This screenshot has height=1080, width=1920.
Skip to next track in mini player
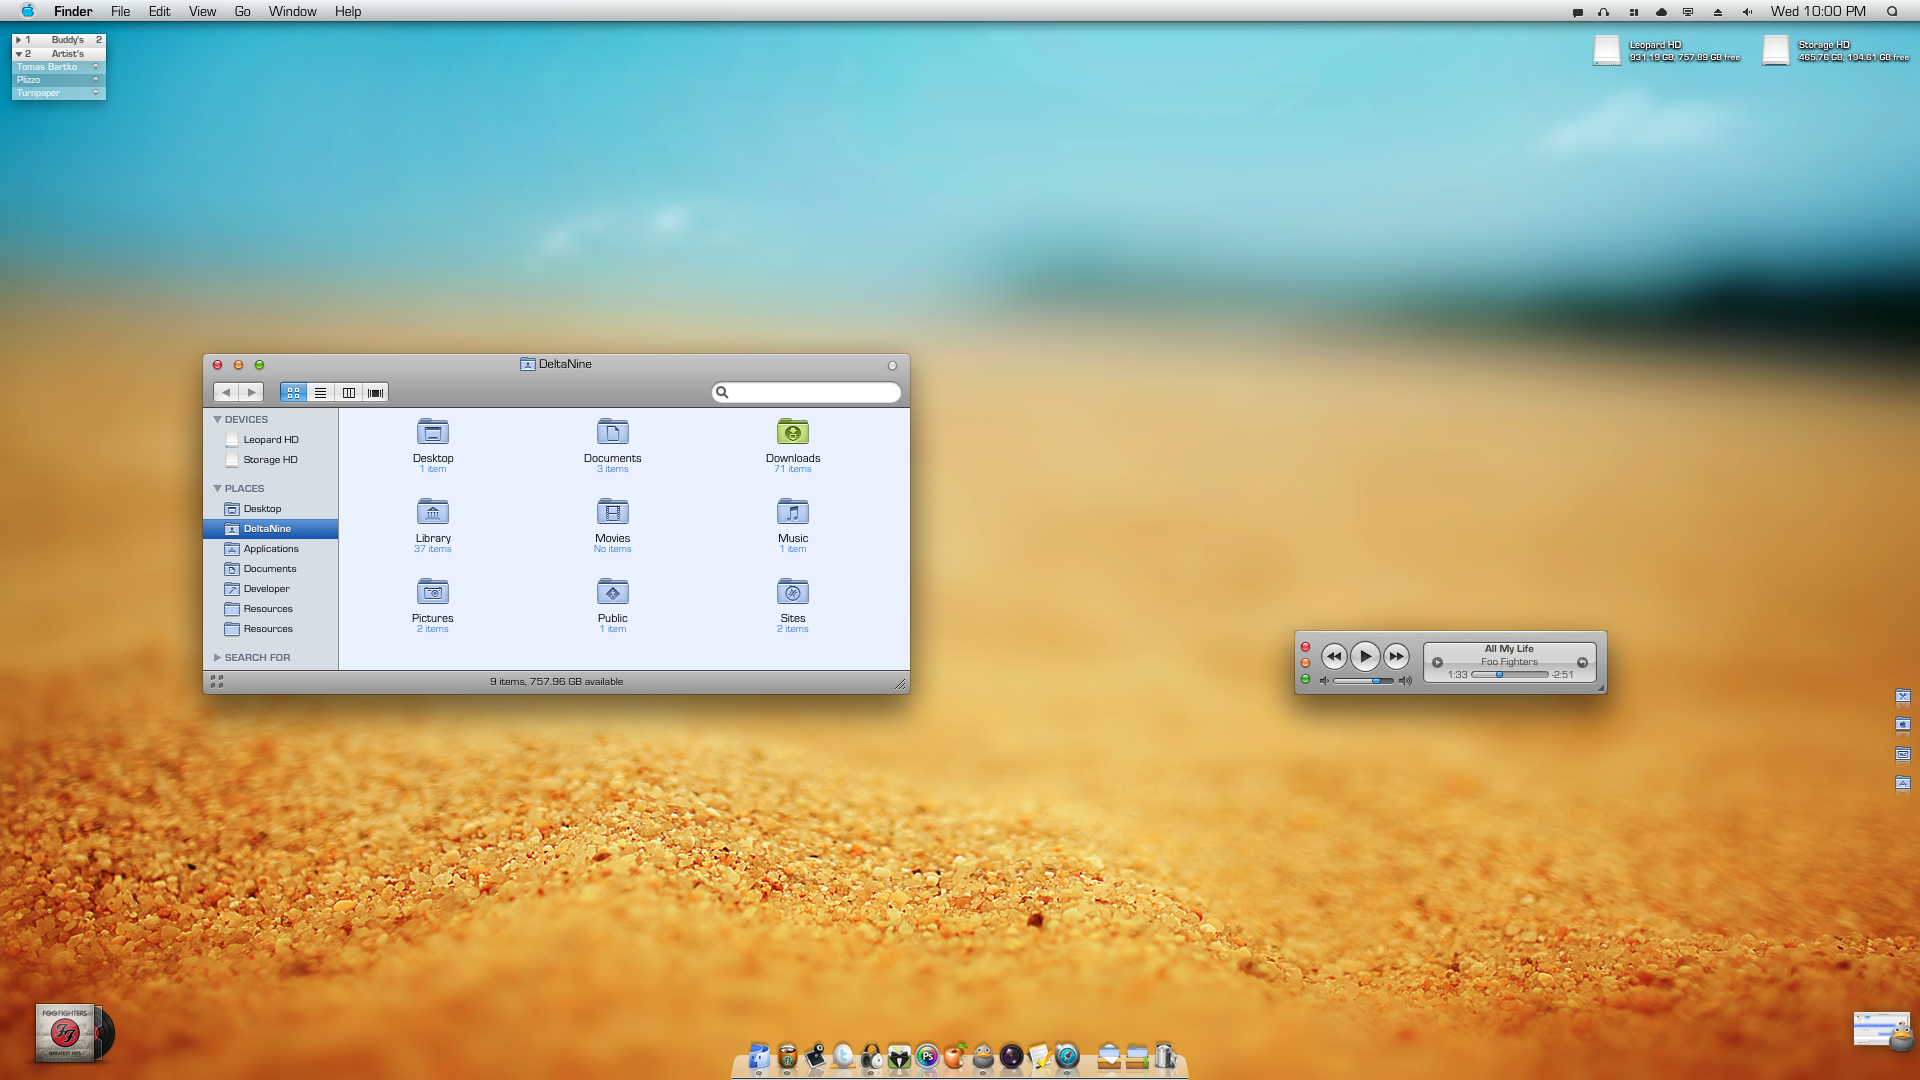tap(1396, 656)
